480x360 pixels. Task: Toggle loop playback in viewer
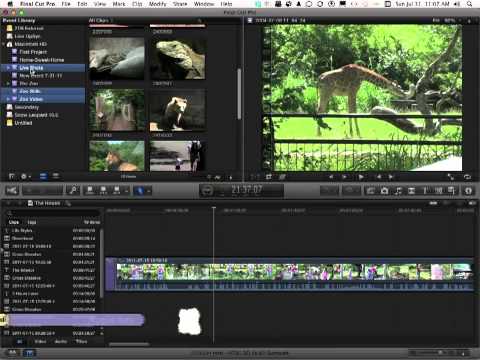467,177
